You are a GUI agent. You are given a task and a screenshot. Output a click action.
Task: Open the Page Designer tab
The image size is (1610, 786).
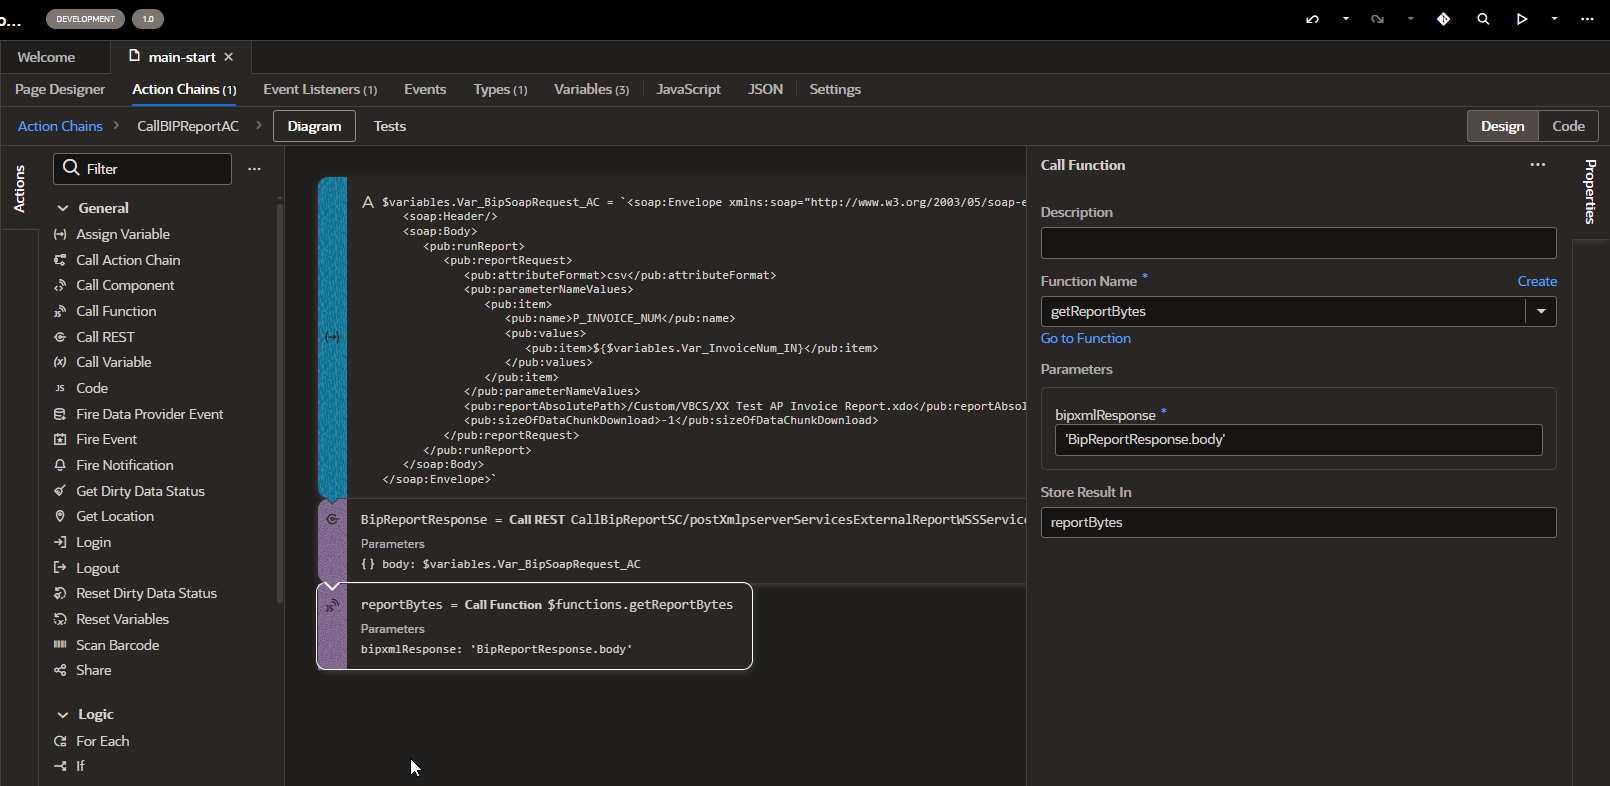[60, 89]
